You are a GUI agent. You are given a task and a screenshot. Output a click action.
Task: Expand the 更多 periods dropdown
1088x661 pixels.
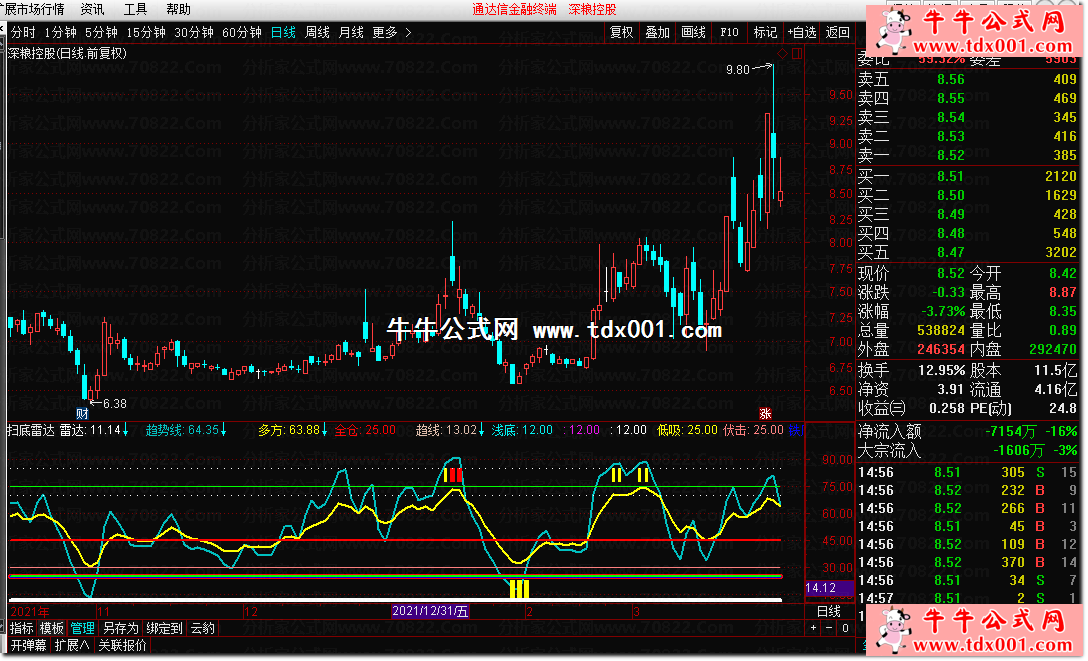tap(391, 32)
